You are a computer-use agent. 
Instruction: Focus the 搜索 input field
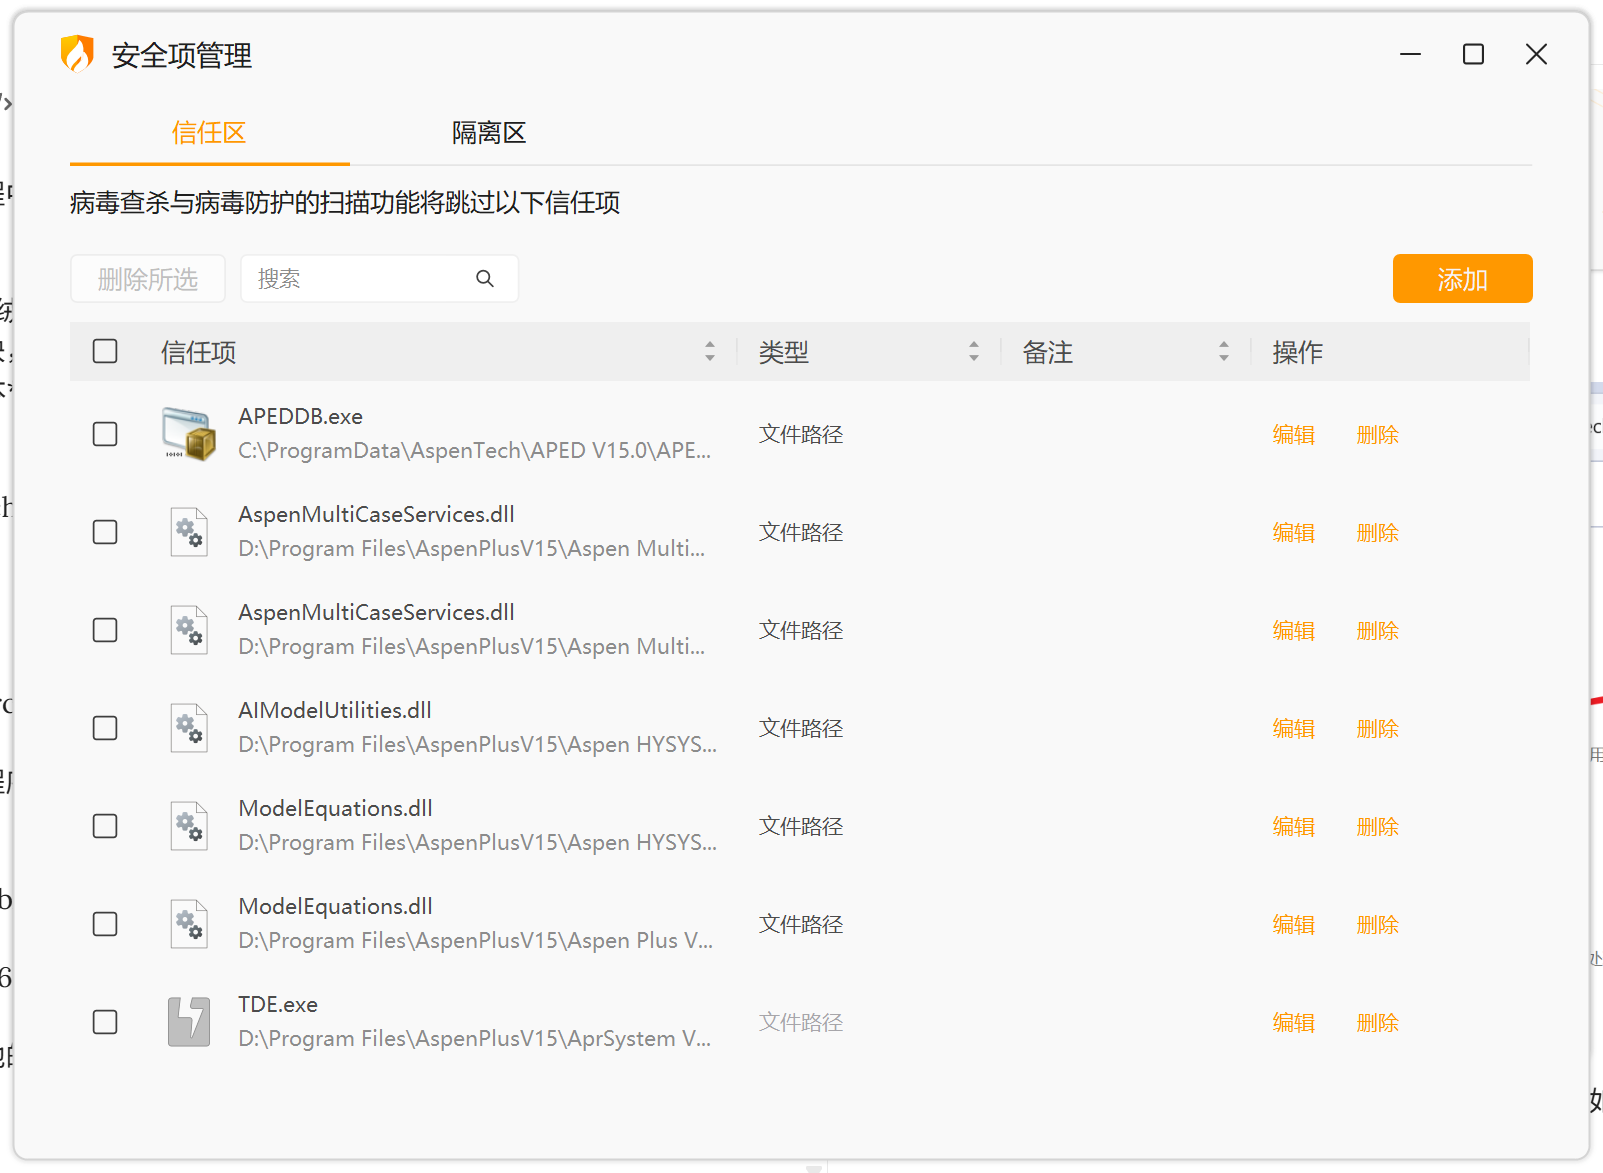379,278
